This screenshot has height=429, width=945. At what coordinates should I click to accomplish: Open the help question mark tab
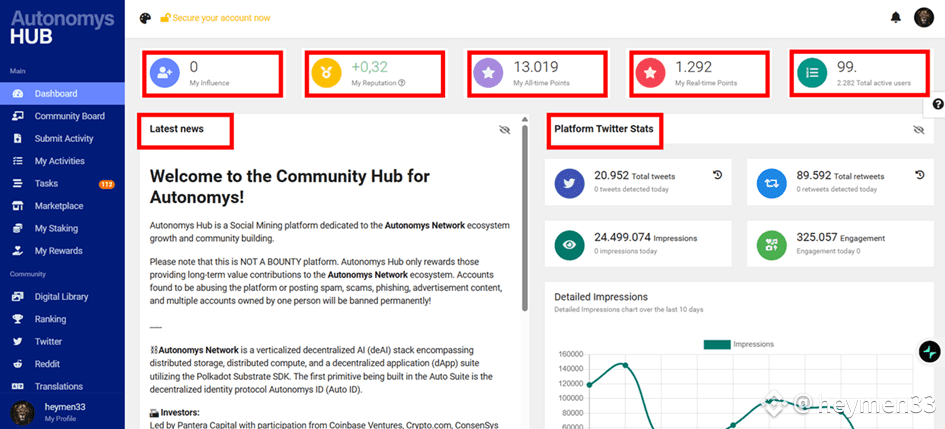[937, 104]
